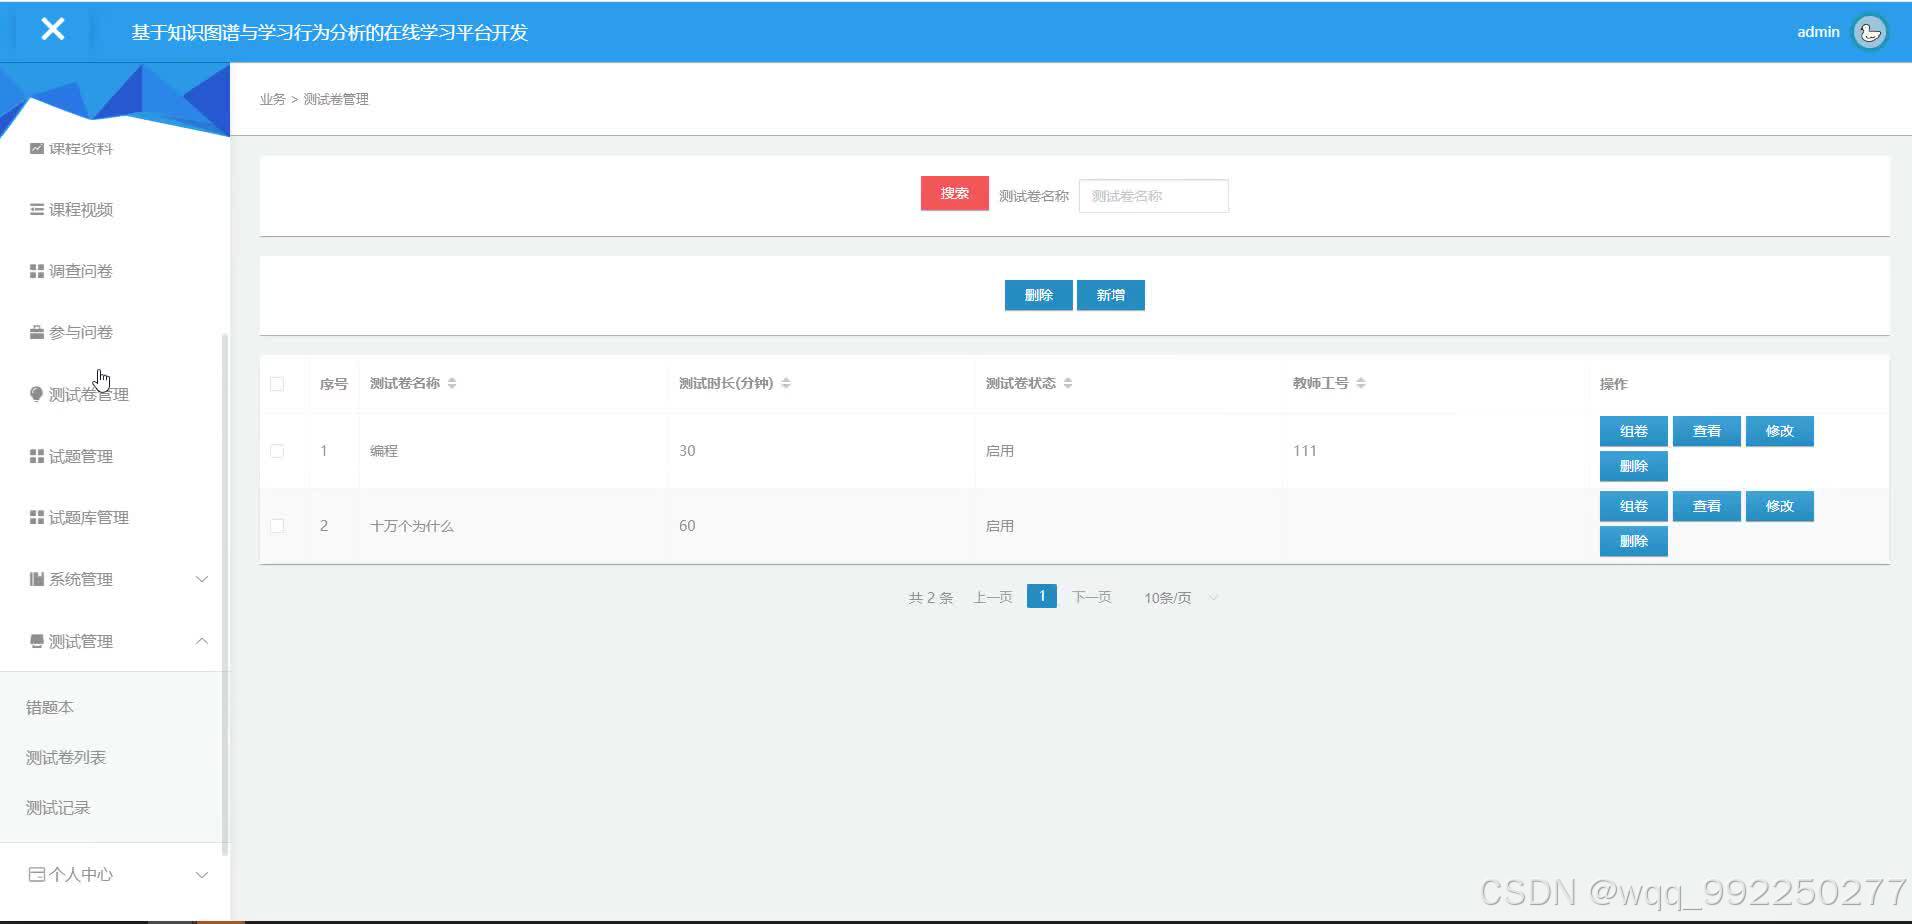1912x924 pixels.
Task: Expand the 个人中心 chevron
Action: pyautogui.click(x=201, y=874)
